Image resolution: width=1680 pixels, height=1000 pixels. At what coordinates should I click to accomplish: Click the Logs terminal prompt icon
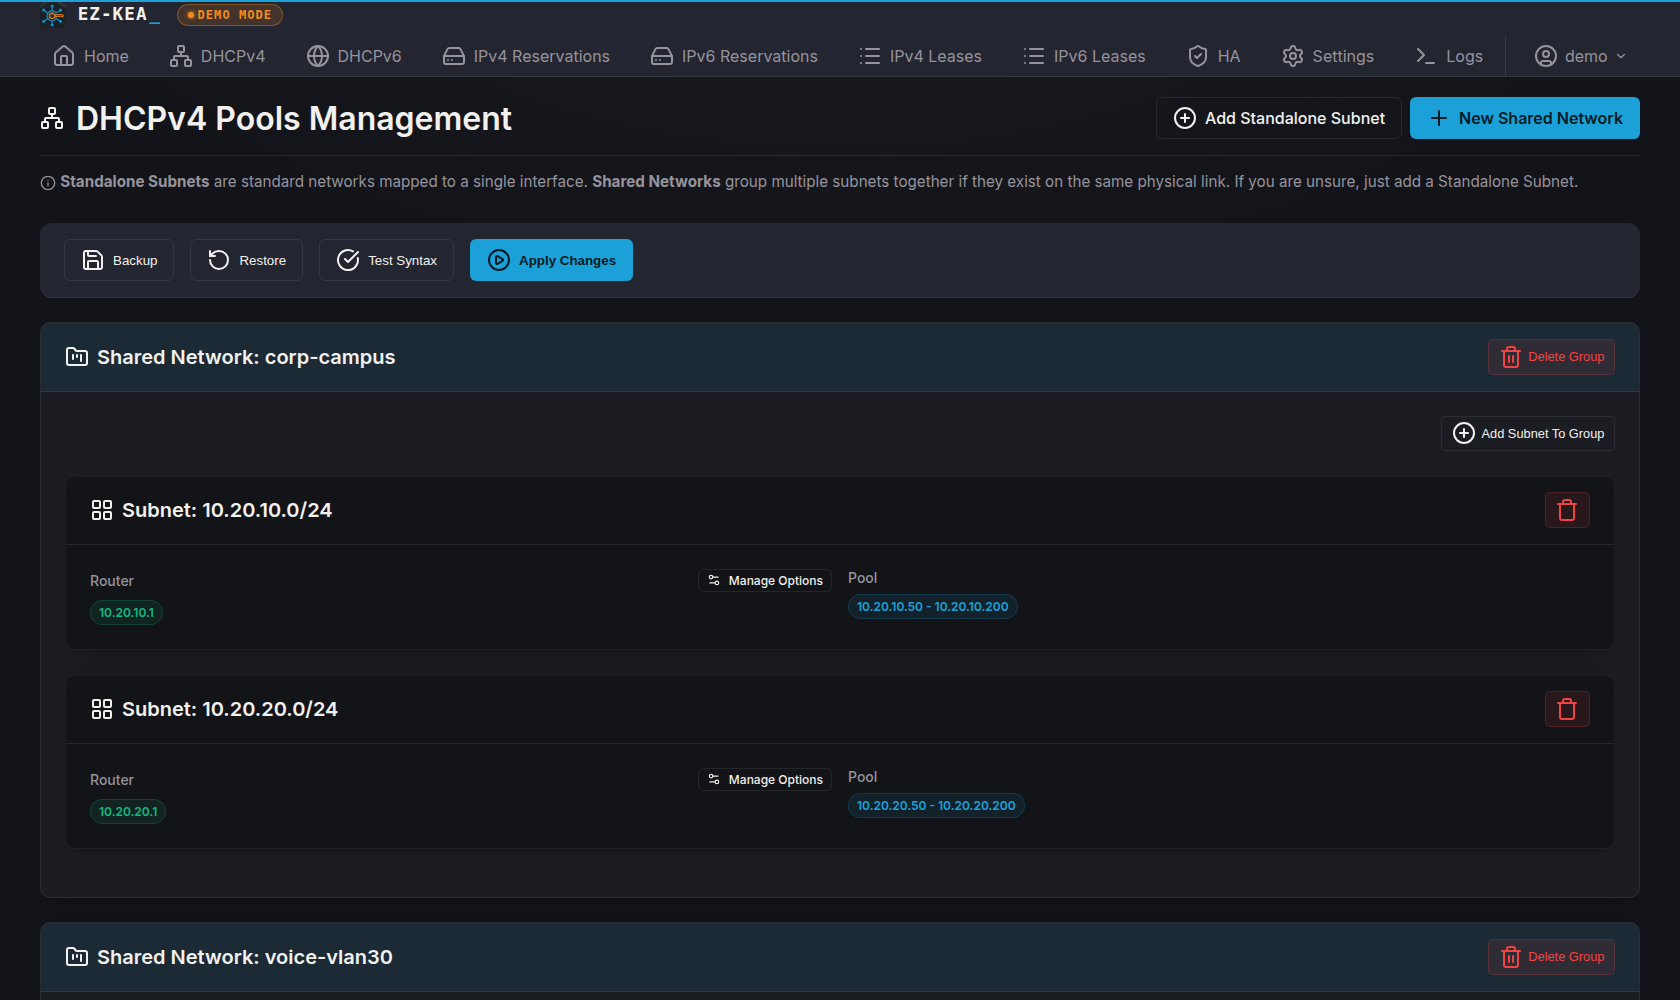[x=1426, y=56]
